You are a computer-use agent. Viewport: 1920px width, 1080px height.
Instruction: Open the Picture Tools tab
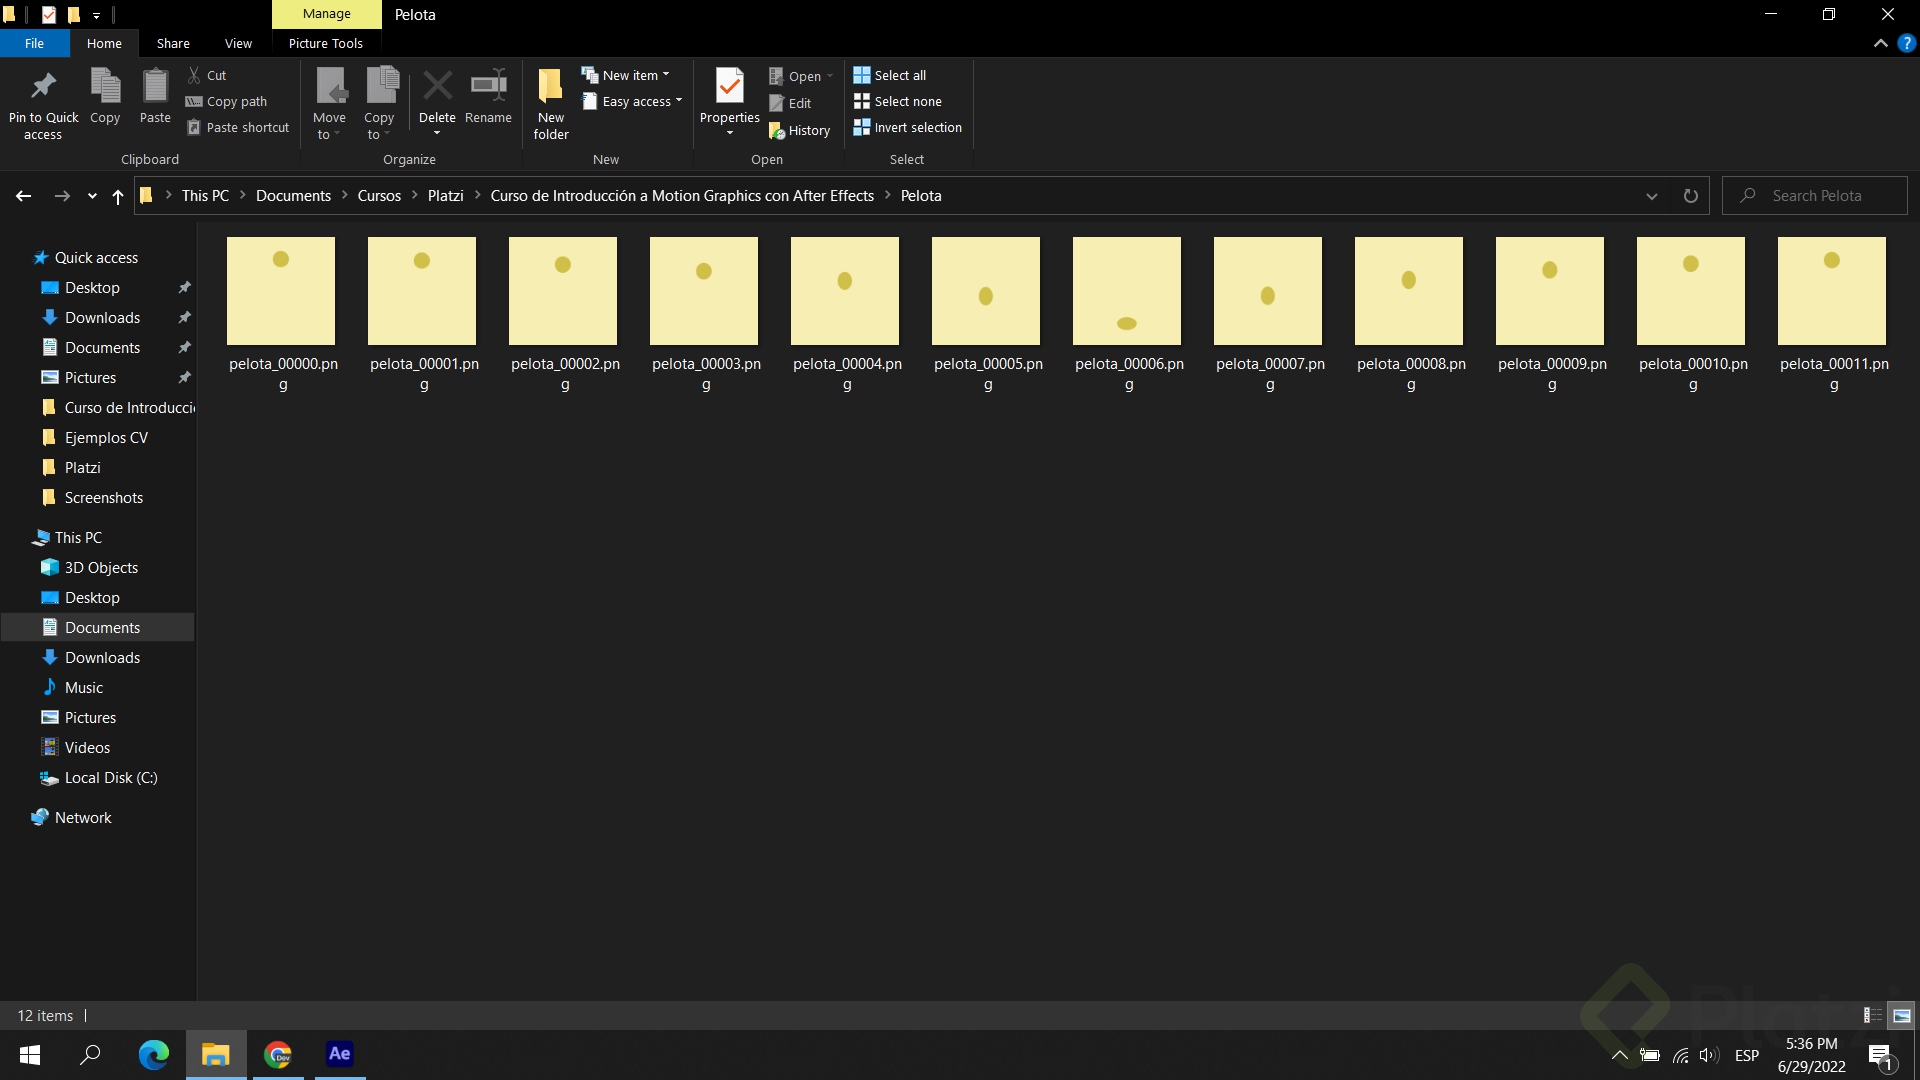click(325, 43)
